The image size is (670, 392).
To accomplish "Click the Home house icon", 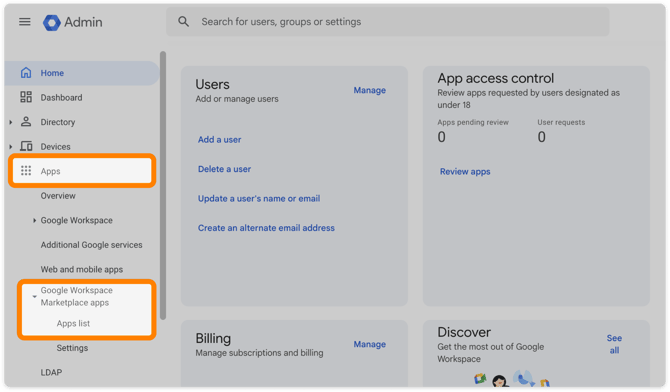I will [26, 73].
